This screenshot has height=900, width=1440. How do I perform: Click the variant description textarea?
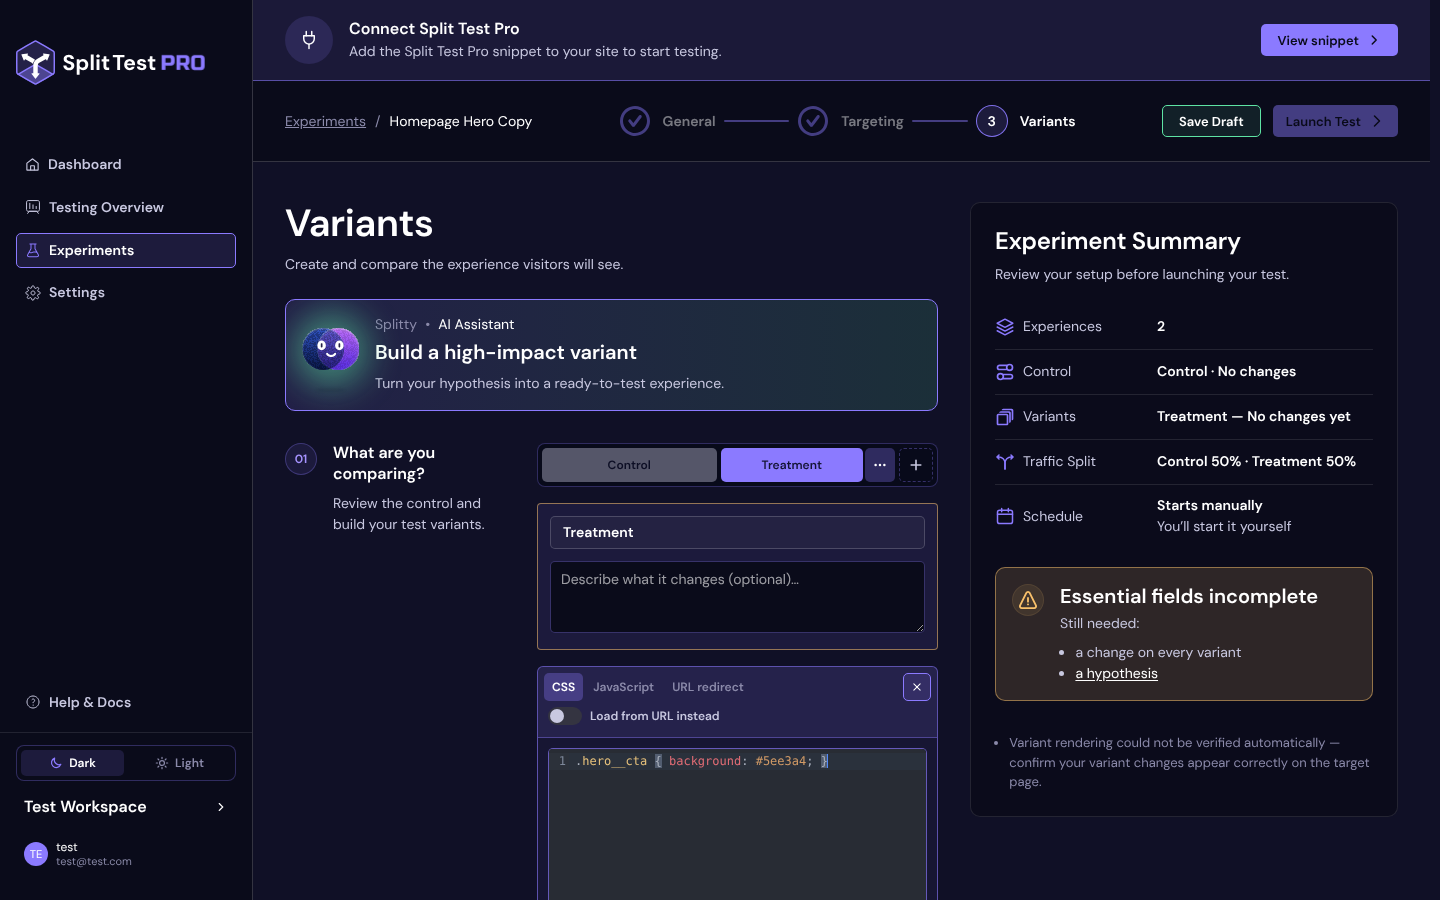(x=737, y=597)
